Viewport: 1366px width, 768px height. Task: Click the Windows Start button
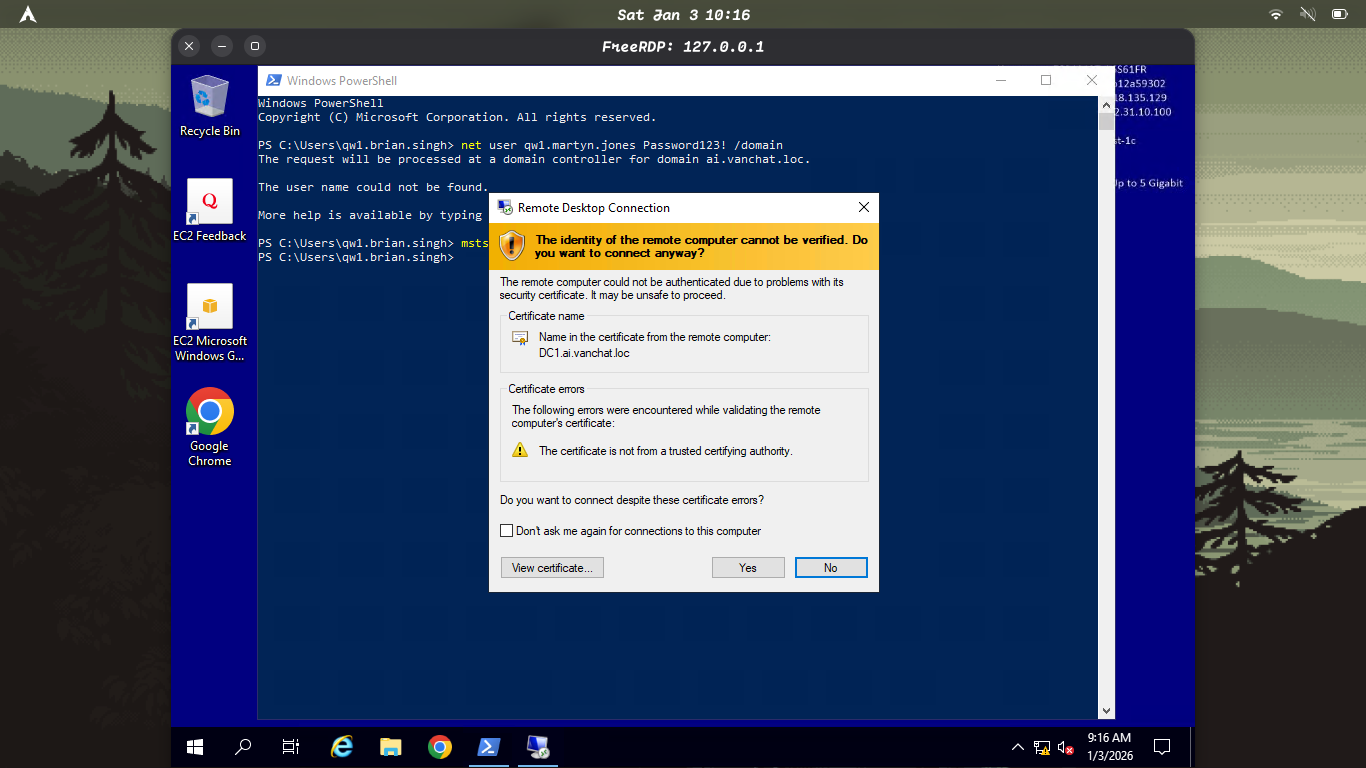coord(195,747)
